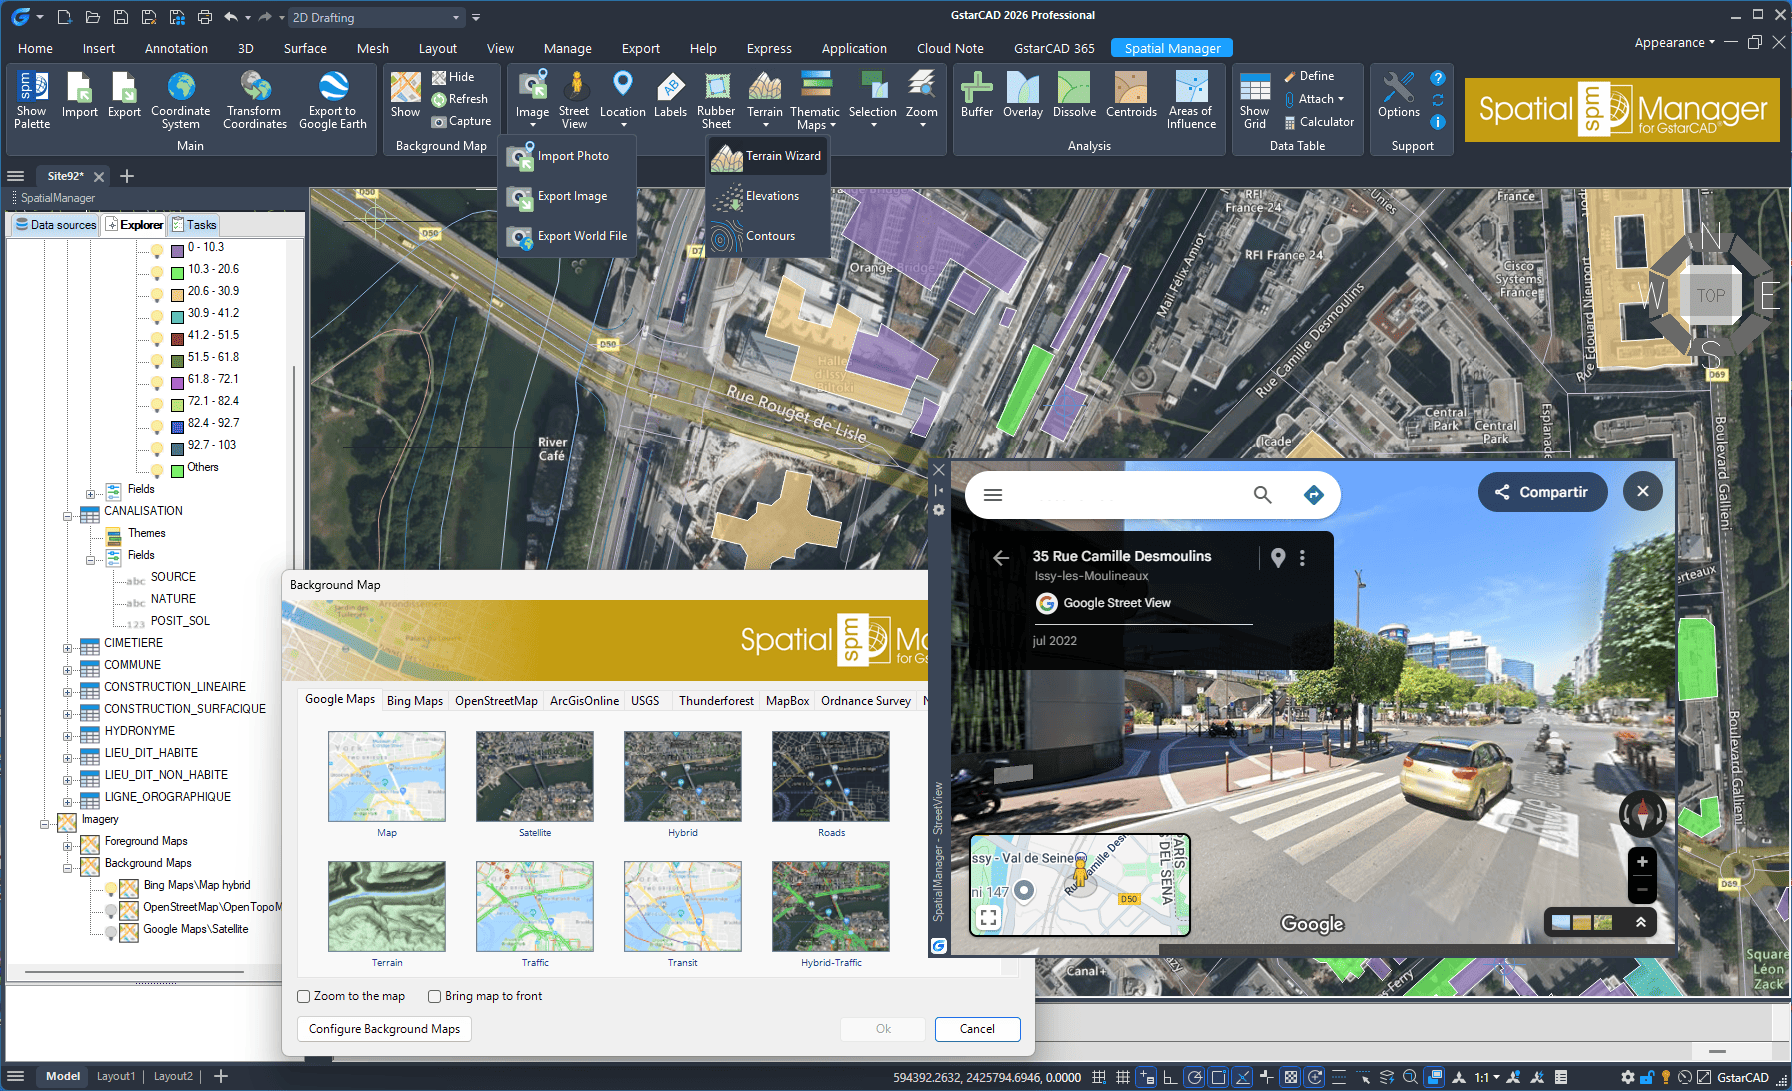The image size is (1792, 1091).
Task: Select Terrain Wizard menu entry
Action: (x=767, y=156)
